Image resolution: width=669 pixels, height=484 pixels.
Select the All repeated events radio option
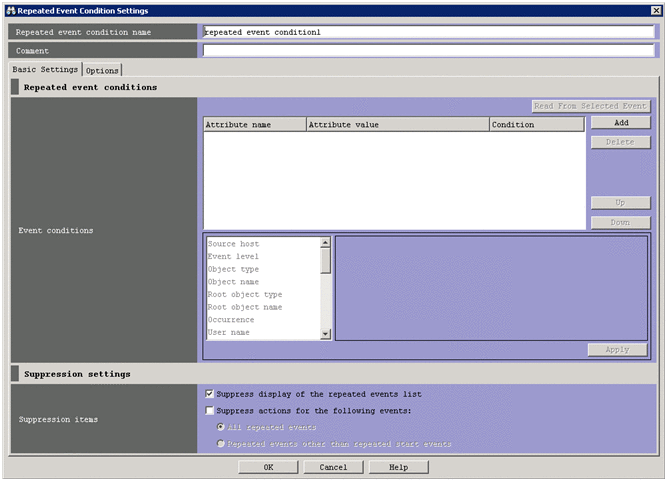pyautogui.click(x=221, y=427)
